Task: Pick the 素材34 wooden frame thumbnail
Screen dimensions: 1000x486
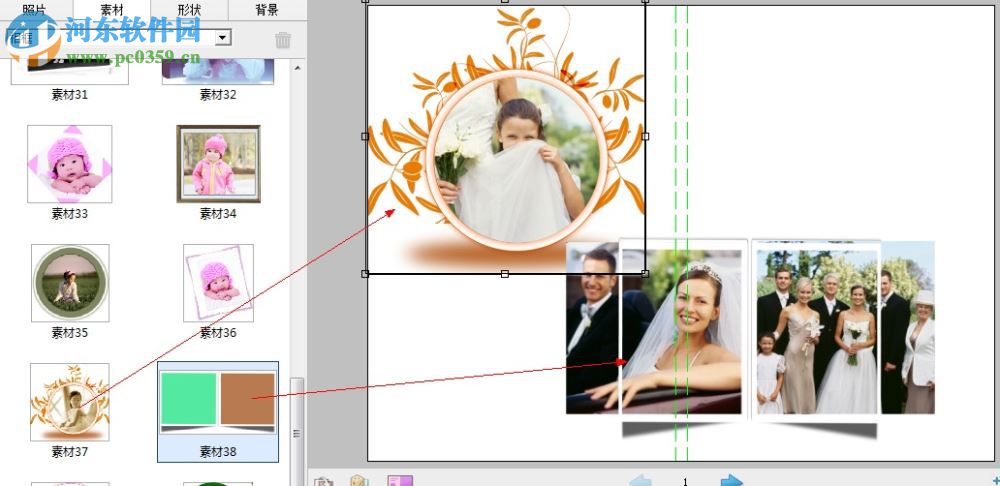Action: pos(218,164)
